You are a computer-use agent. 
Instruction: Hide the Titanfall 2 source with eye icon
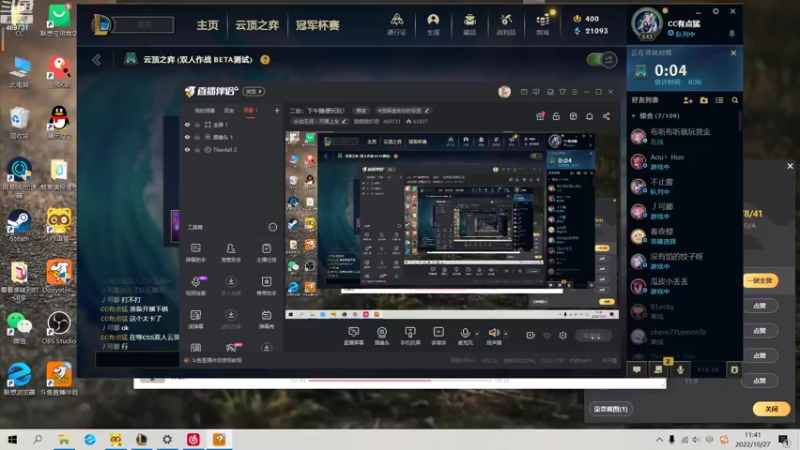(187, 149)
